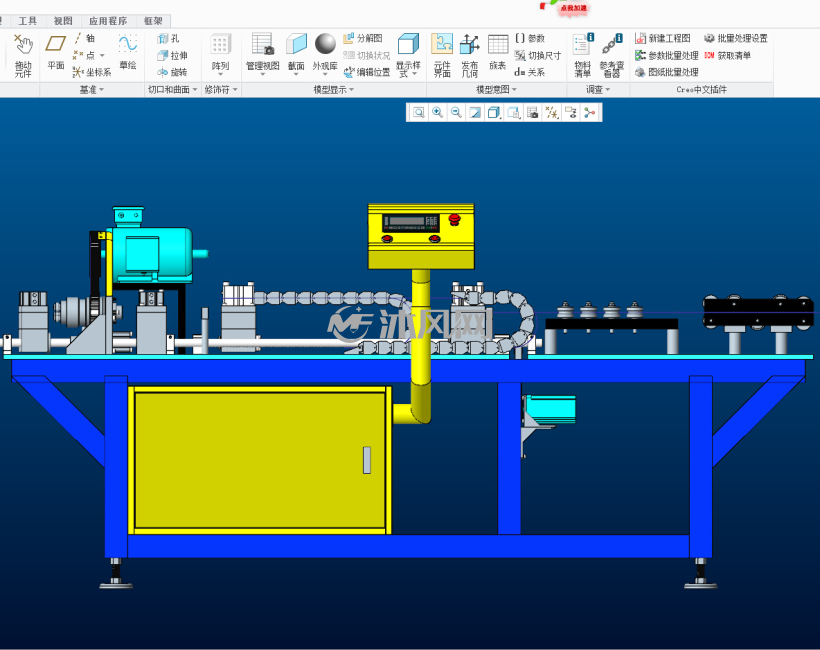The image size is (820, 650).
Task: Open the Appearance Gallery (外观库)
Action: click(325, 54)
